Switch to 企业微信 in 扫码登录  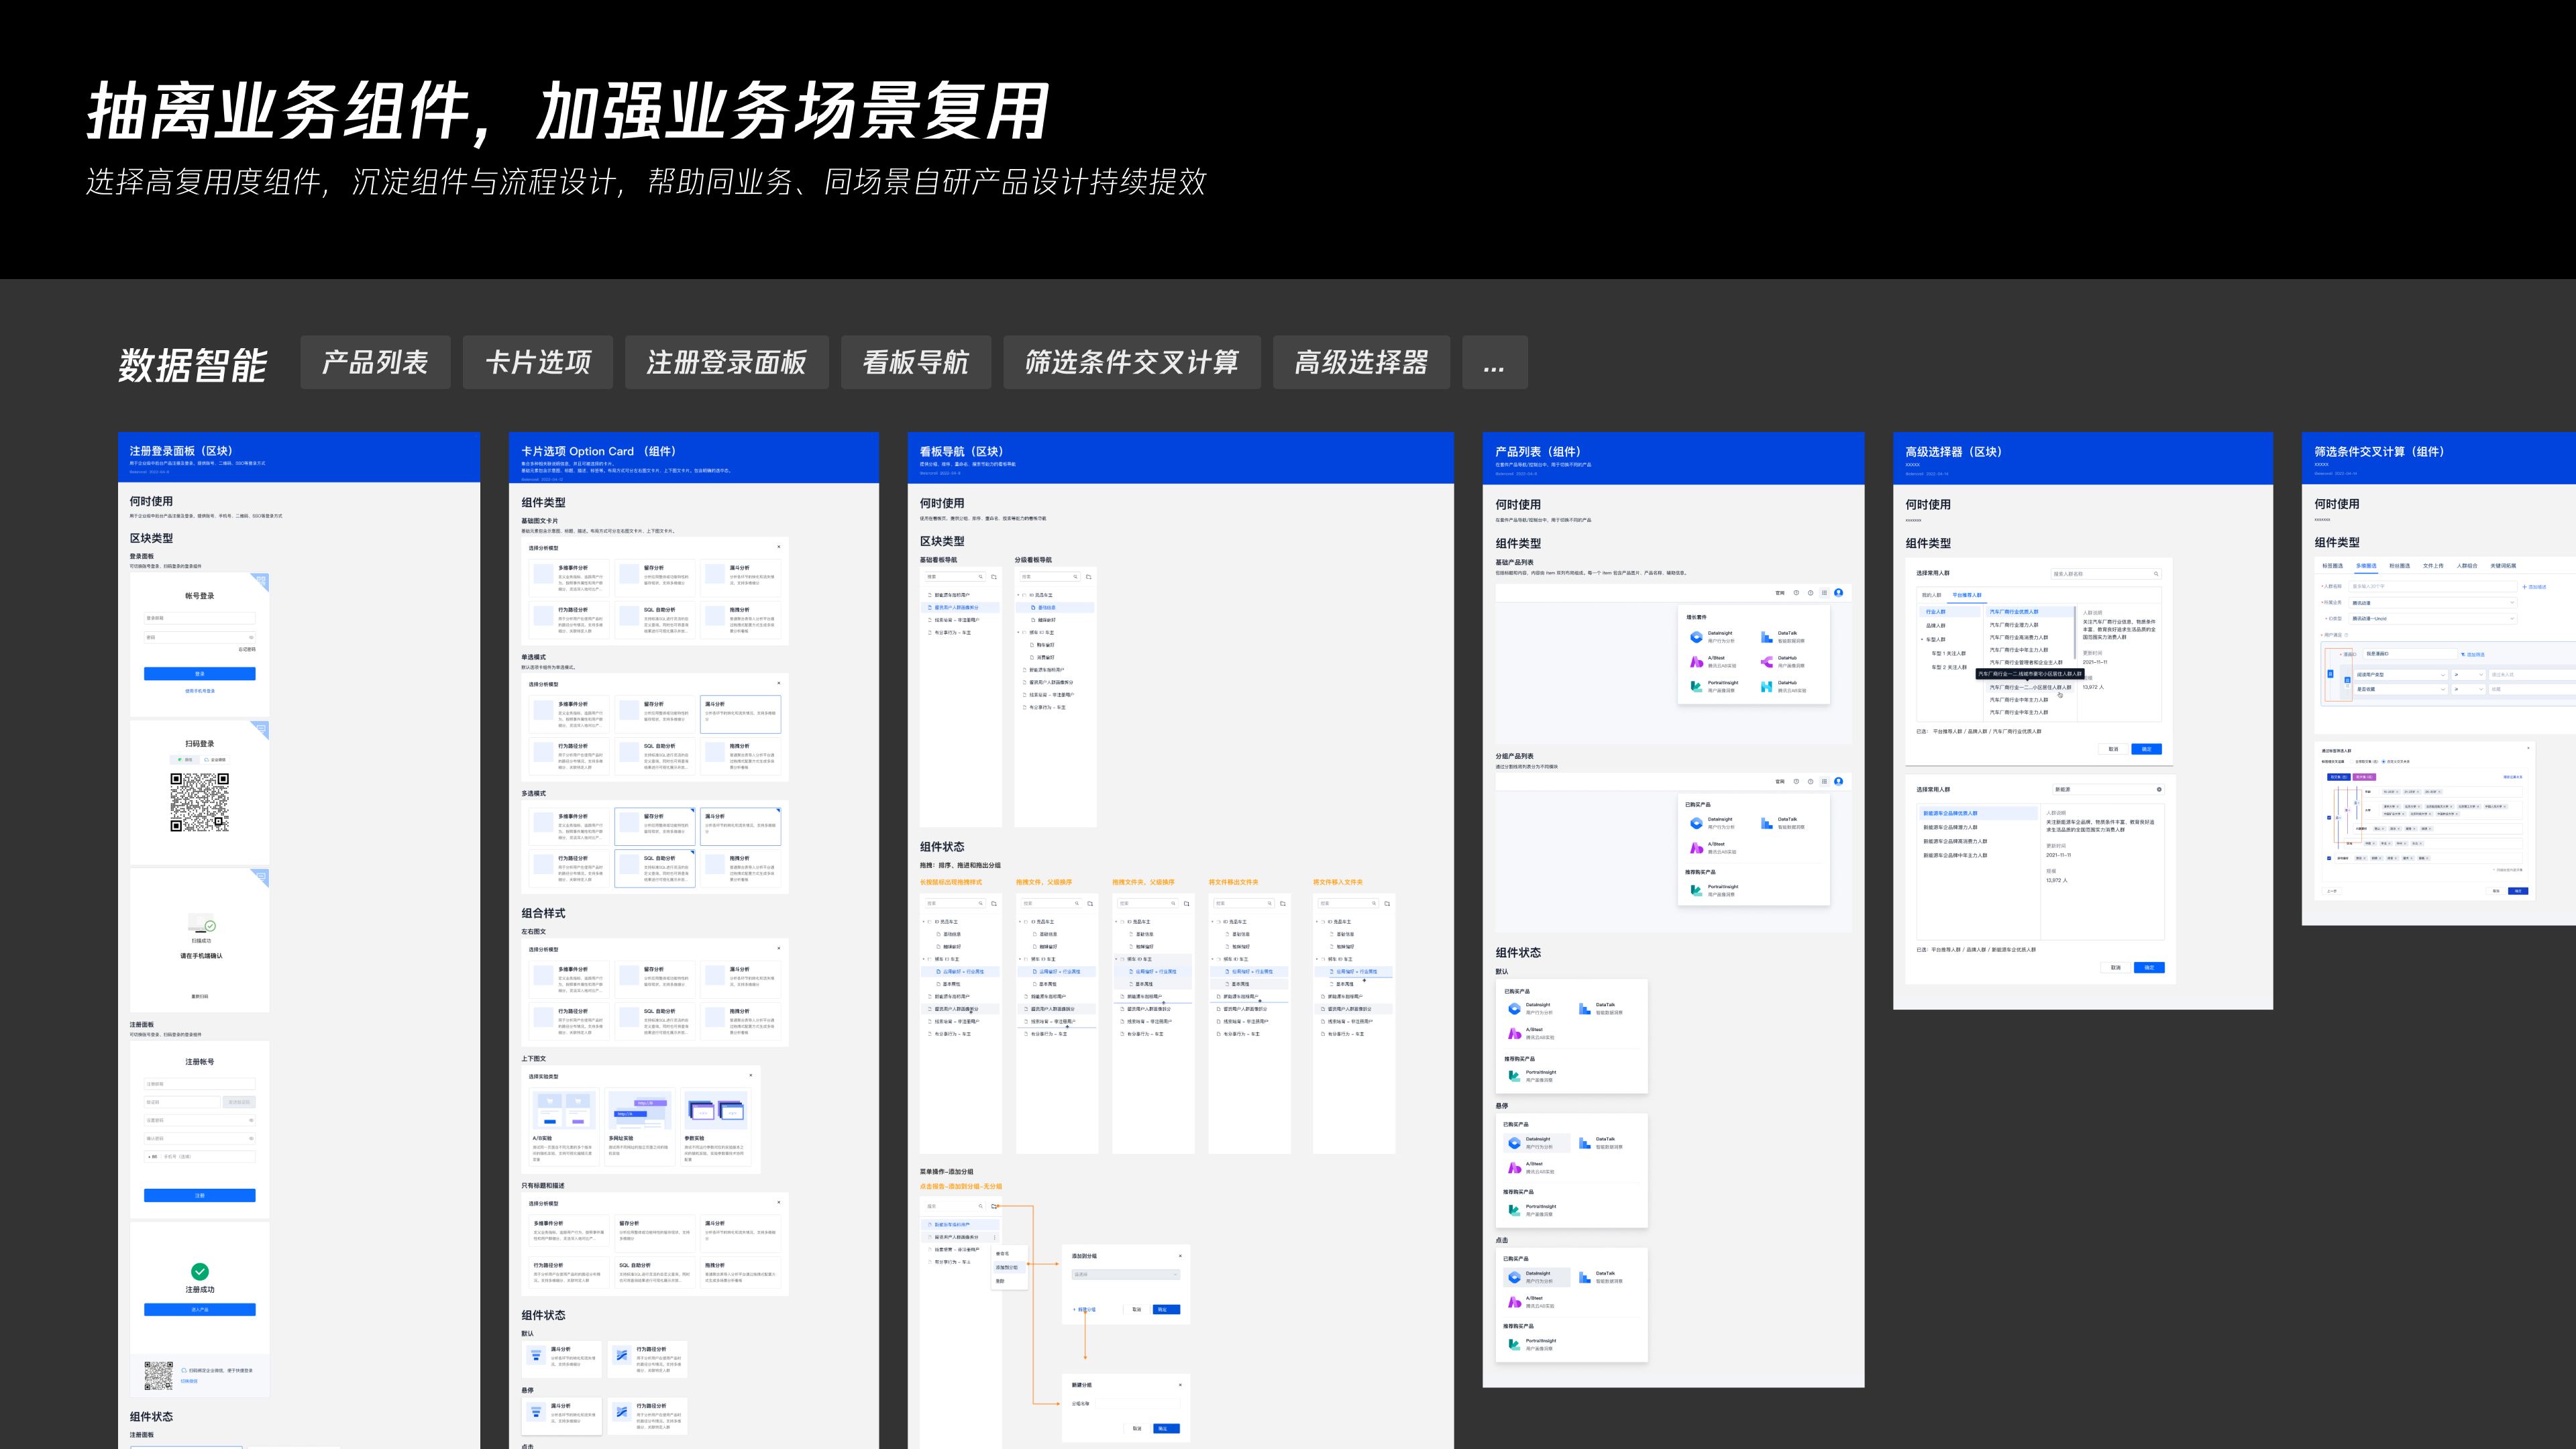(215, 760)
